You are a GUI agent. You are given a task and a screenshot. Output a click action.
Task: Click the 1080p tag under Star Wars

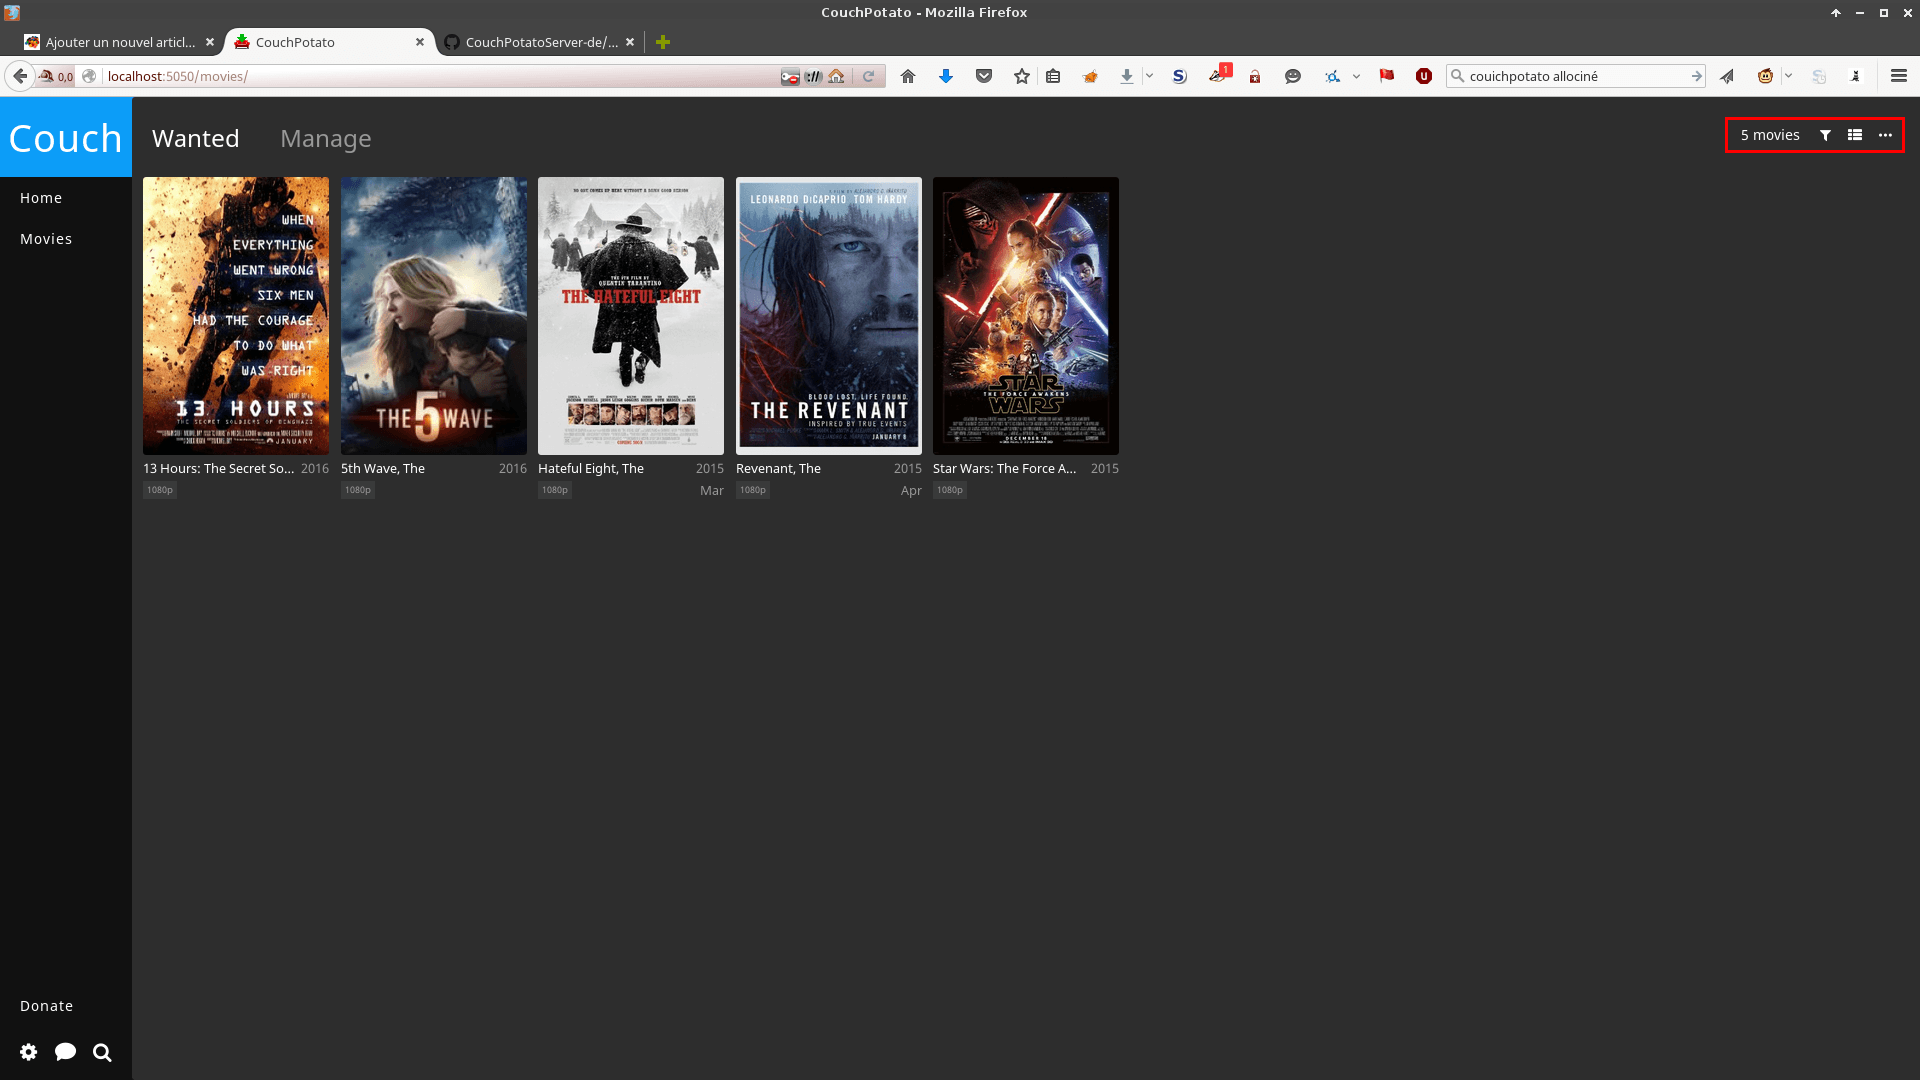point(950,490)
